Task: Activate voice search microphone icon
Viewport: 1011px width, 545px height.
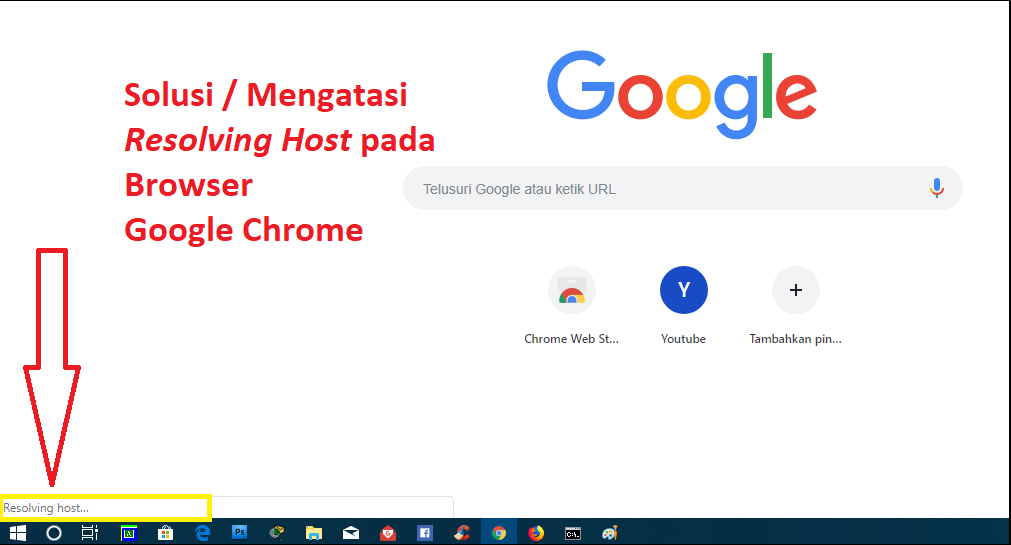Action: (x=937, y=188)
